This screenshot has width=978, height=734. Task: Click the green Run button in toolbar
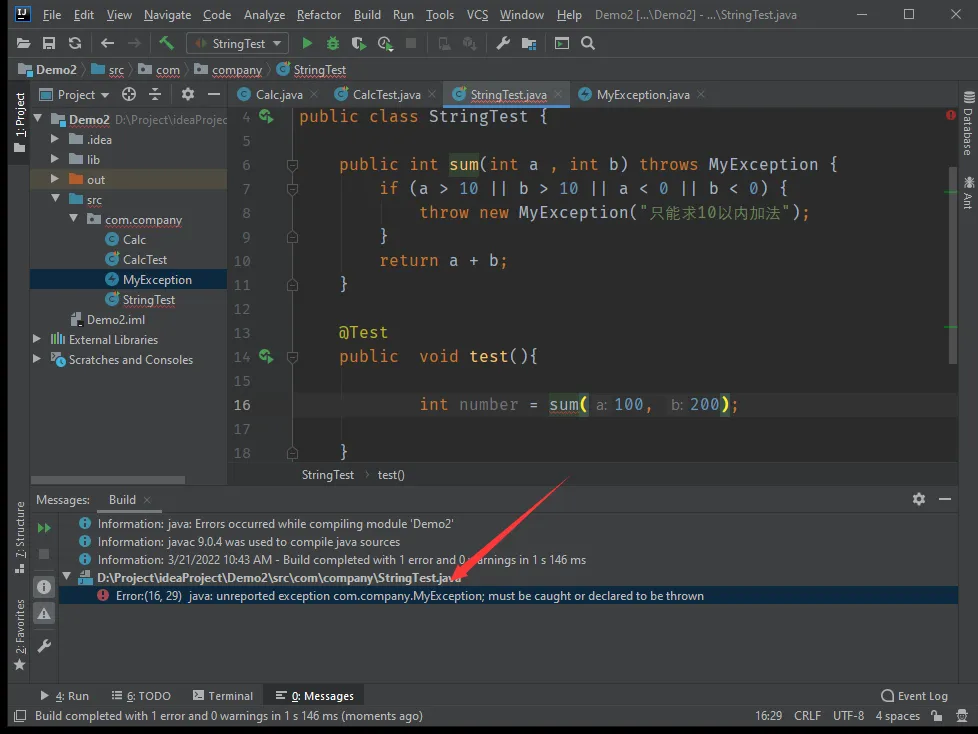tap(307, 43)
